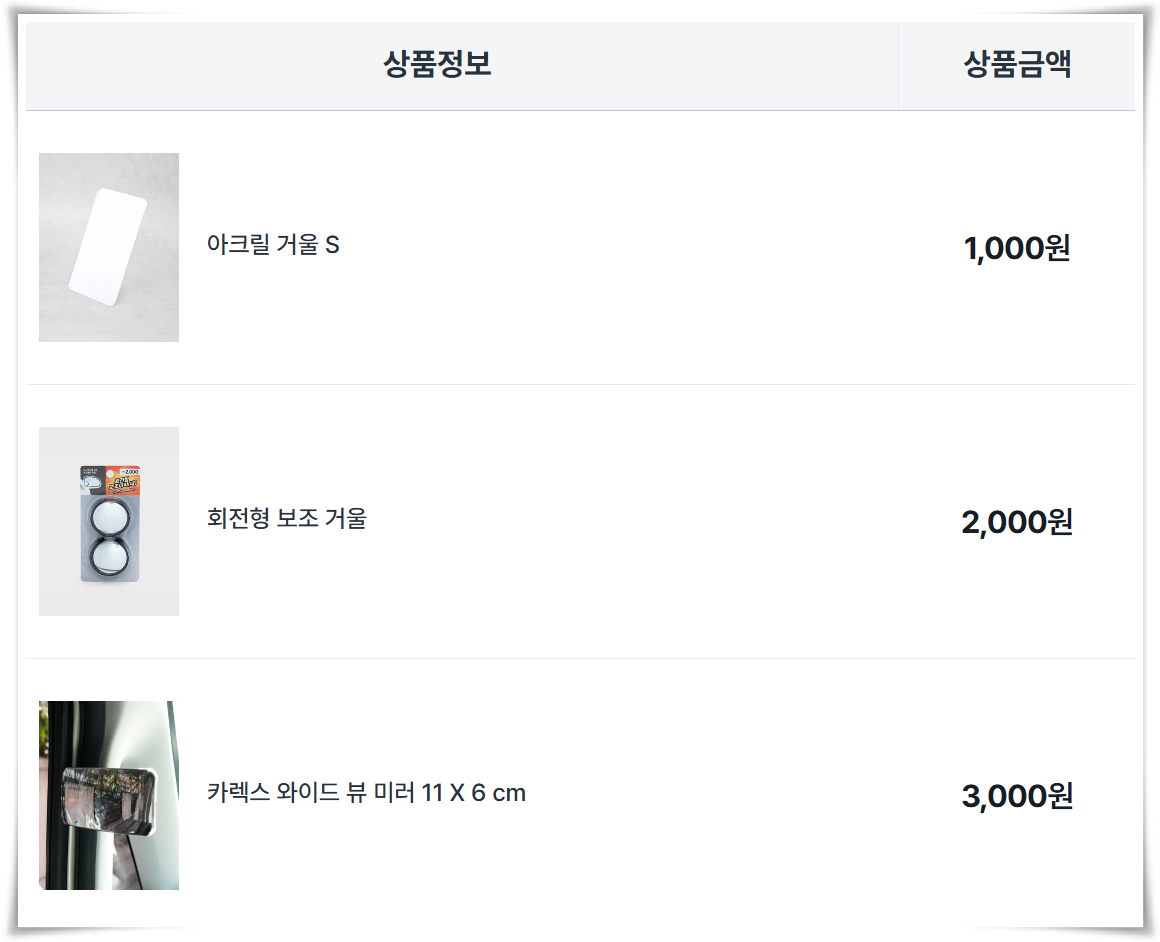Click the table header row
1160x942 pixels.
[580, 63]
